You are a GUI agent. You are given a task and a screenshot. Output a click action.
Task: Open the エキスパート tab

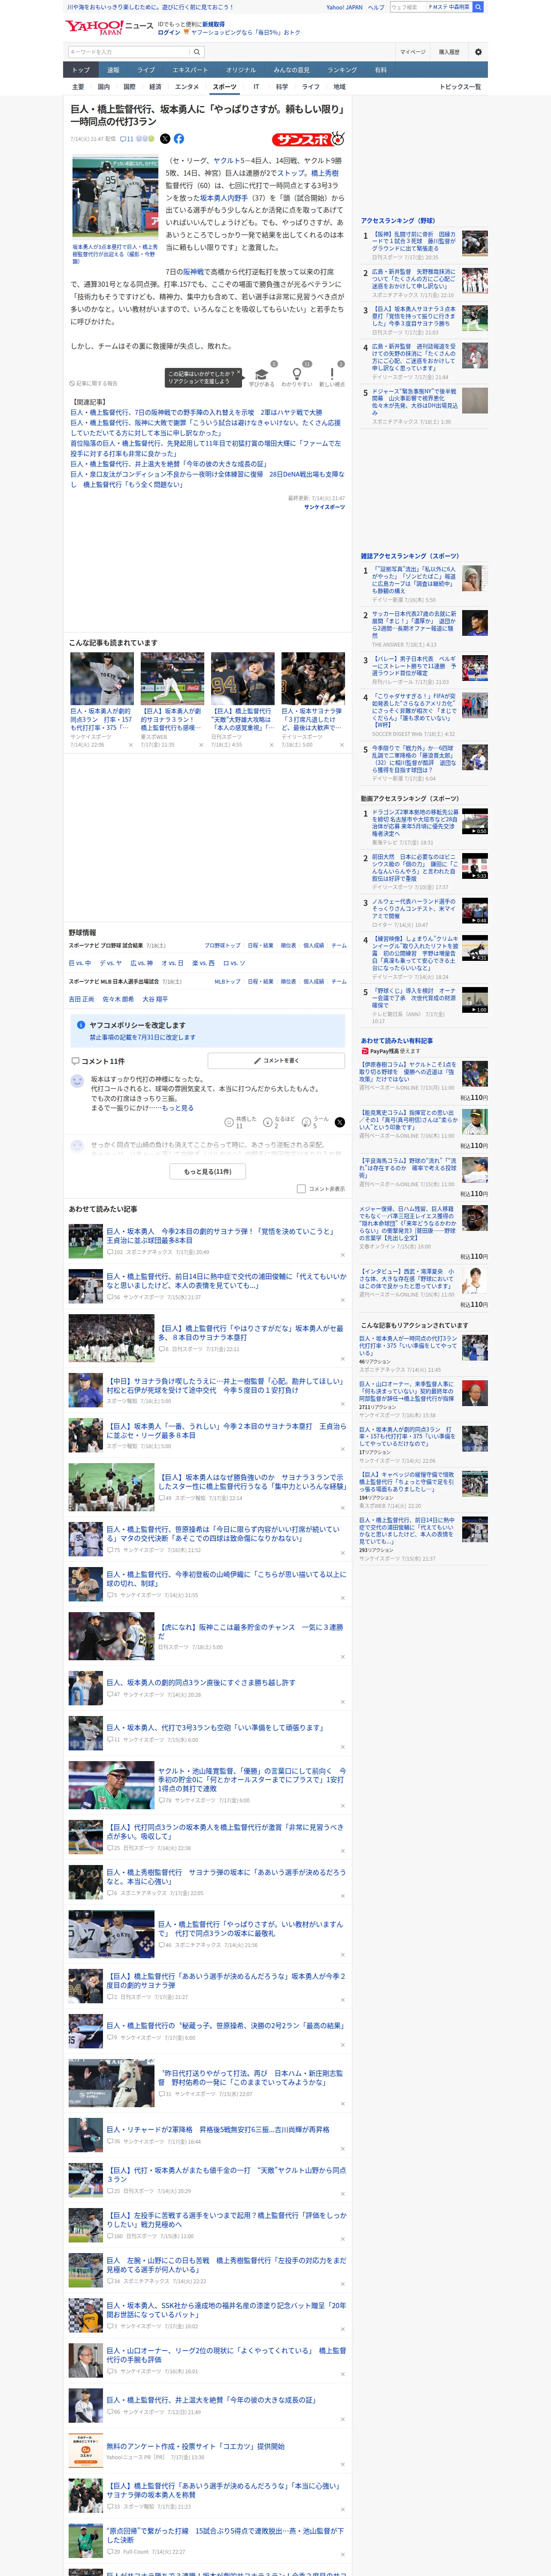click(x=190, y=70)
